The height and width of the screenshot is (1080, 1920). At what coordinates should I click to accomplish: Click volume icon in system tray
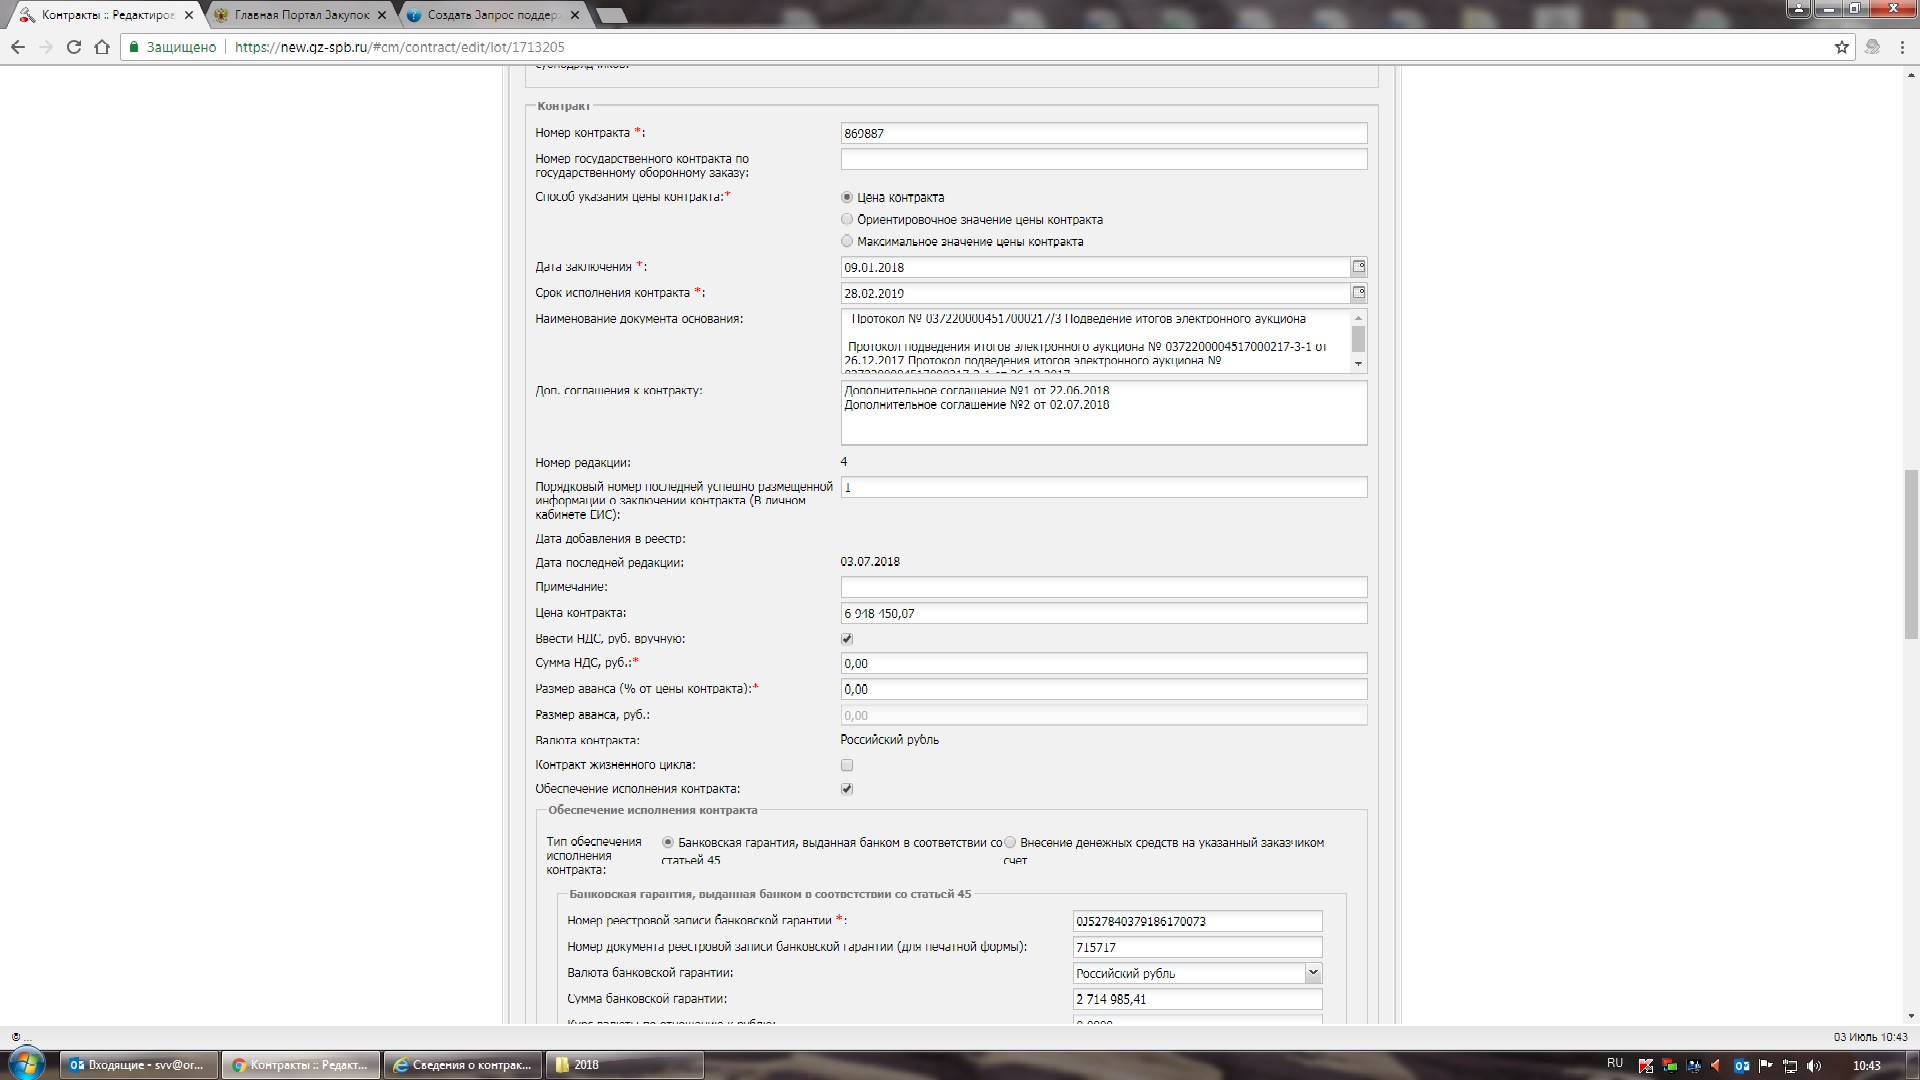[x=1814, y=1065]
